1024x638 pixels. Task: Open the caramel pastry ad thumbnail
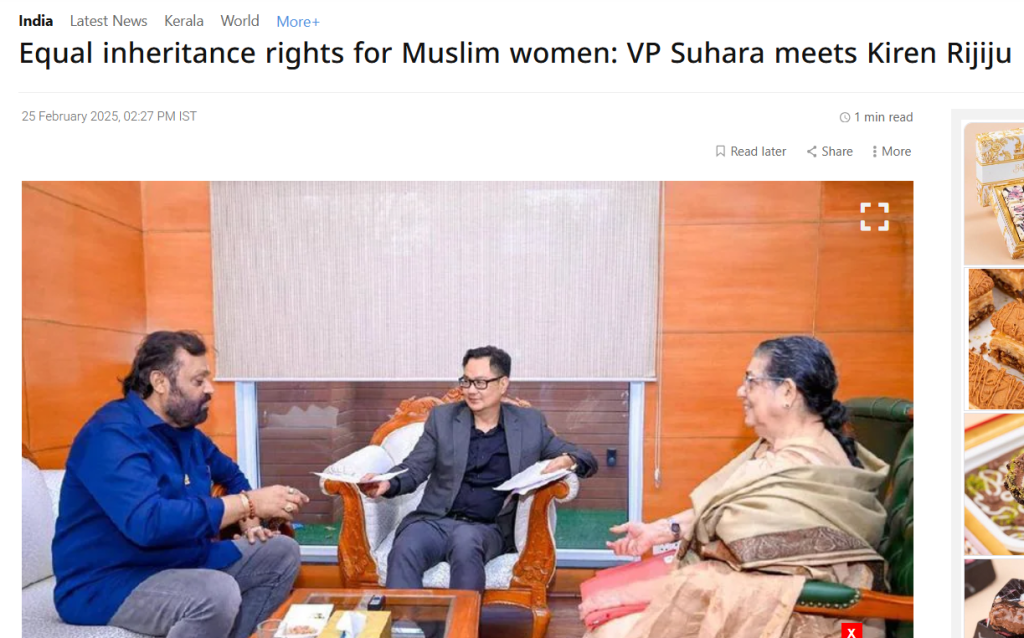point(994,339)
